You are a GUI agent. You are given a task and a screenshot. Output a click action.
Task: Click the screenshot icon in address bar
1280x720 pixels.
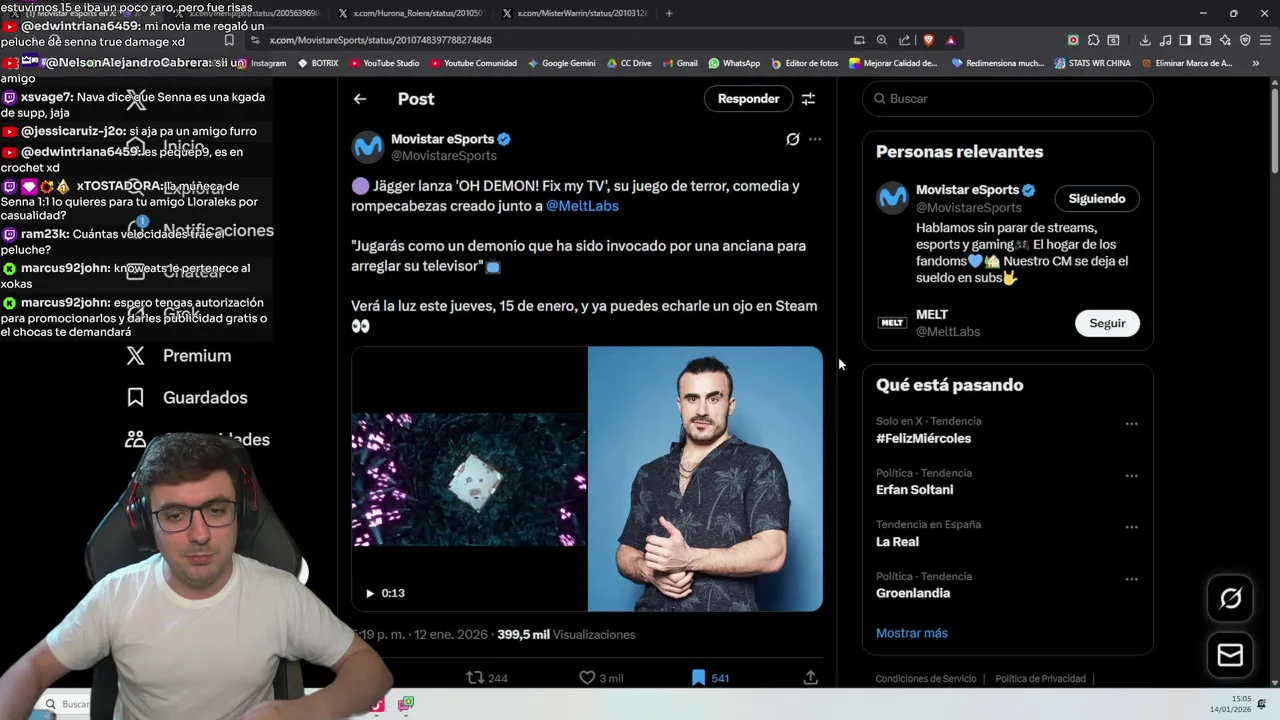(859, 40)
